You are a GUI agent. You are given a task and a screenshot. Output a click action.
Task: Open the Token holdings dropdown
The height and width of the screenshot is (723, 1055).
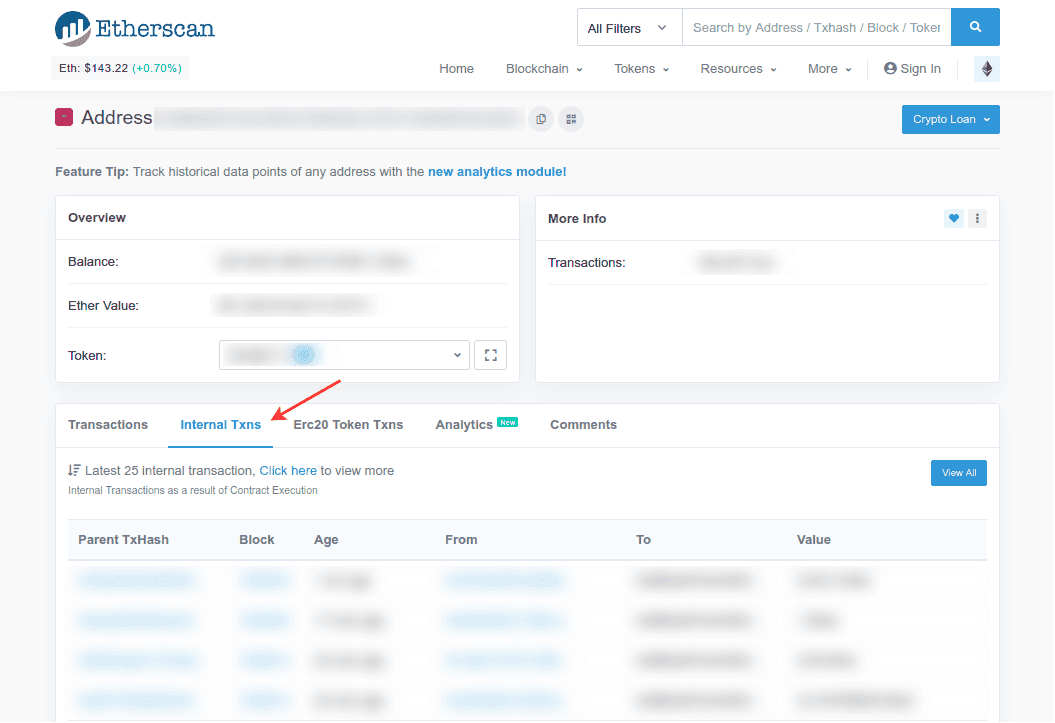(x=344, y=355)
